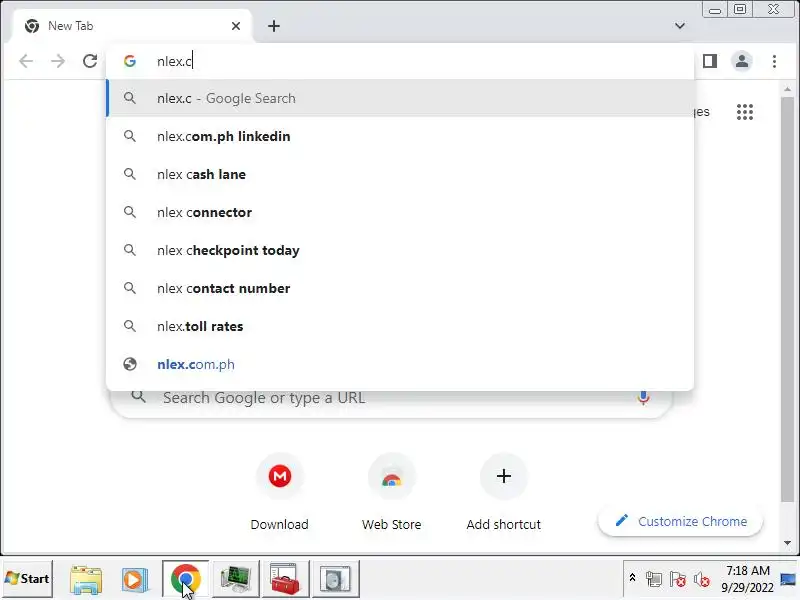Choose the 'nlex.com.ph linkedin' suggestion

tap(400, 136)
